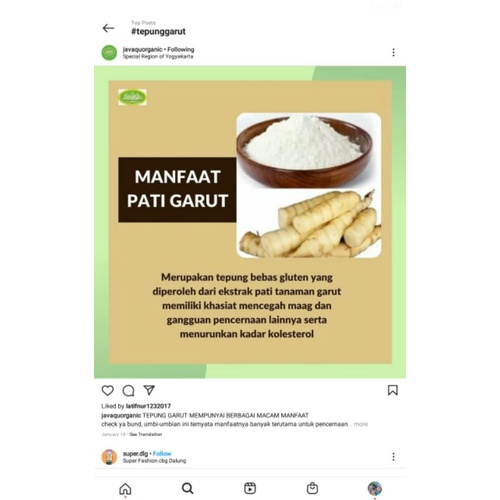Viewport: 500px width, 500px height.
Task: Open options menu for super.dlg post
Action: [x=393, y=457]
